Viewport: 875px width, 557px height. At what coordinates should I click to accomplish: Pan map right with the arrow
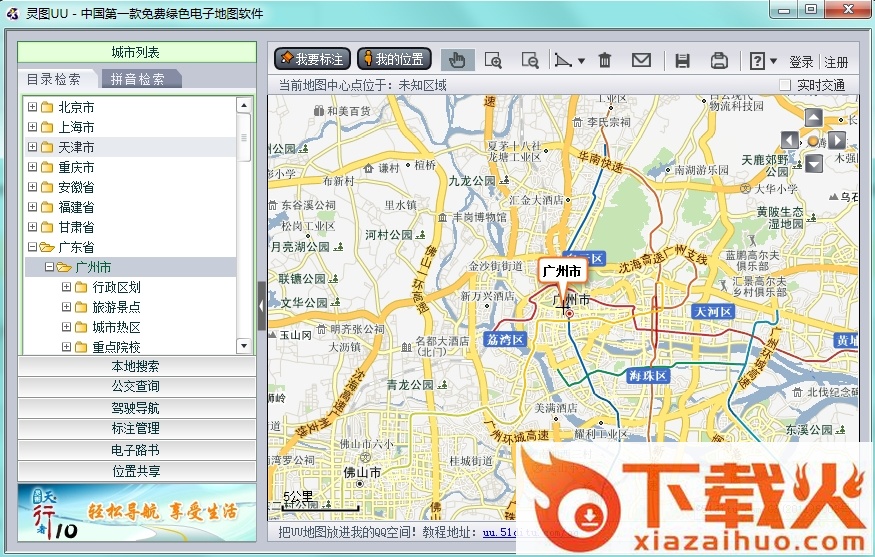click(837, 140)
